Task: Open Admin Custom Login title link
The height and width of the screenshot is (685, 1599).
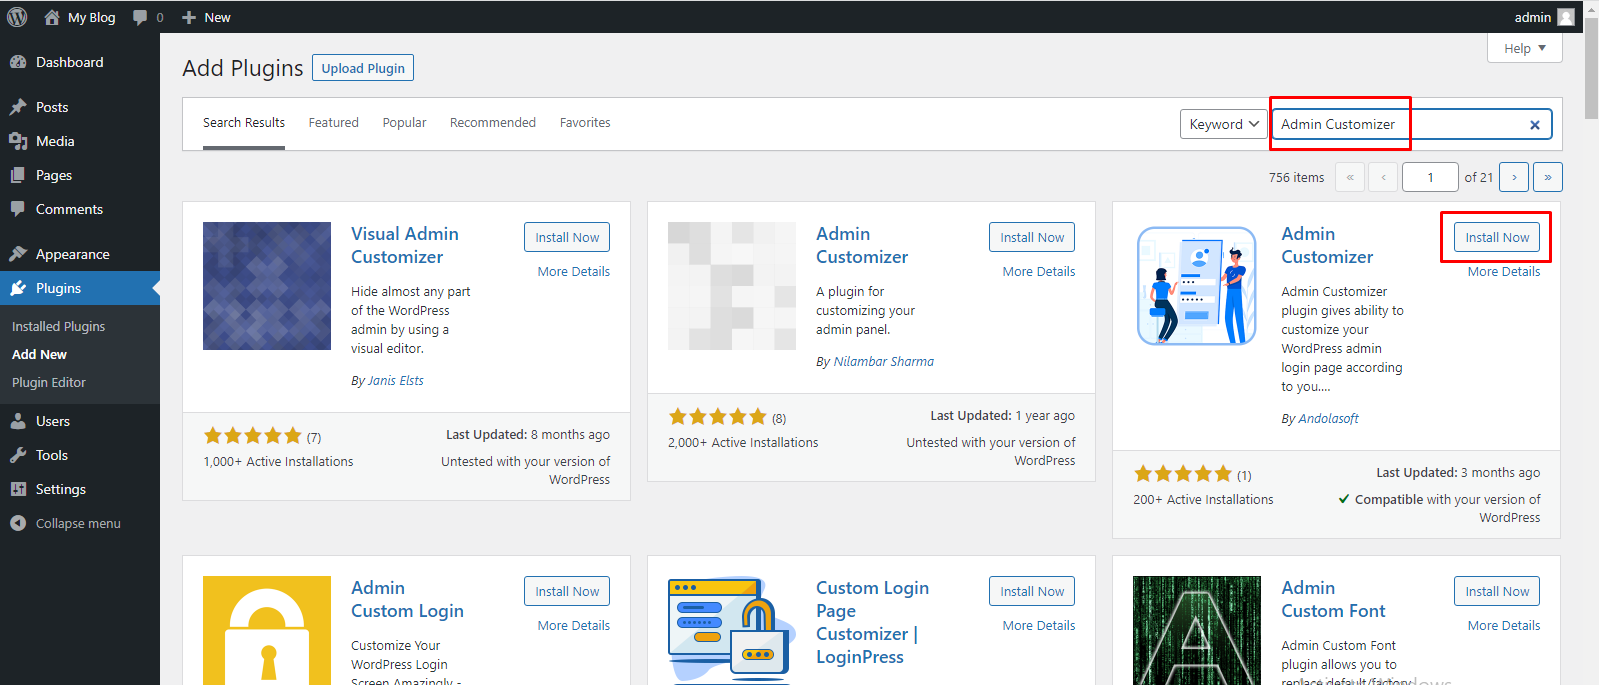Action: 407,599
